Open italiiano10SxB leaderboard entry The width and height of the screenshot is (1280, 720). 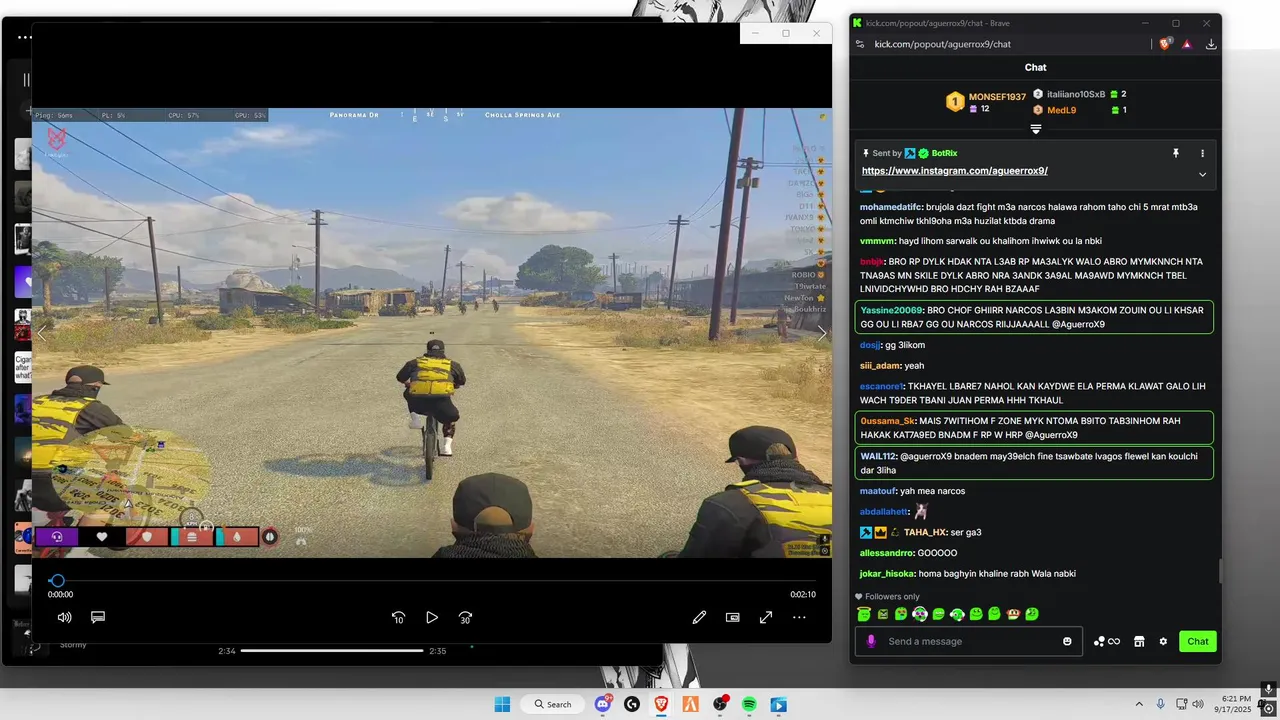[x=1076, y=94]
